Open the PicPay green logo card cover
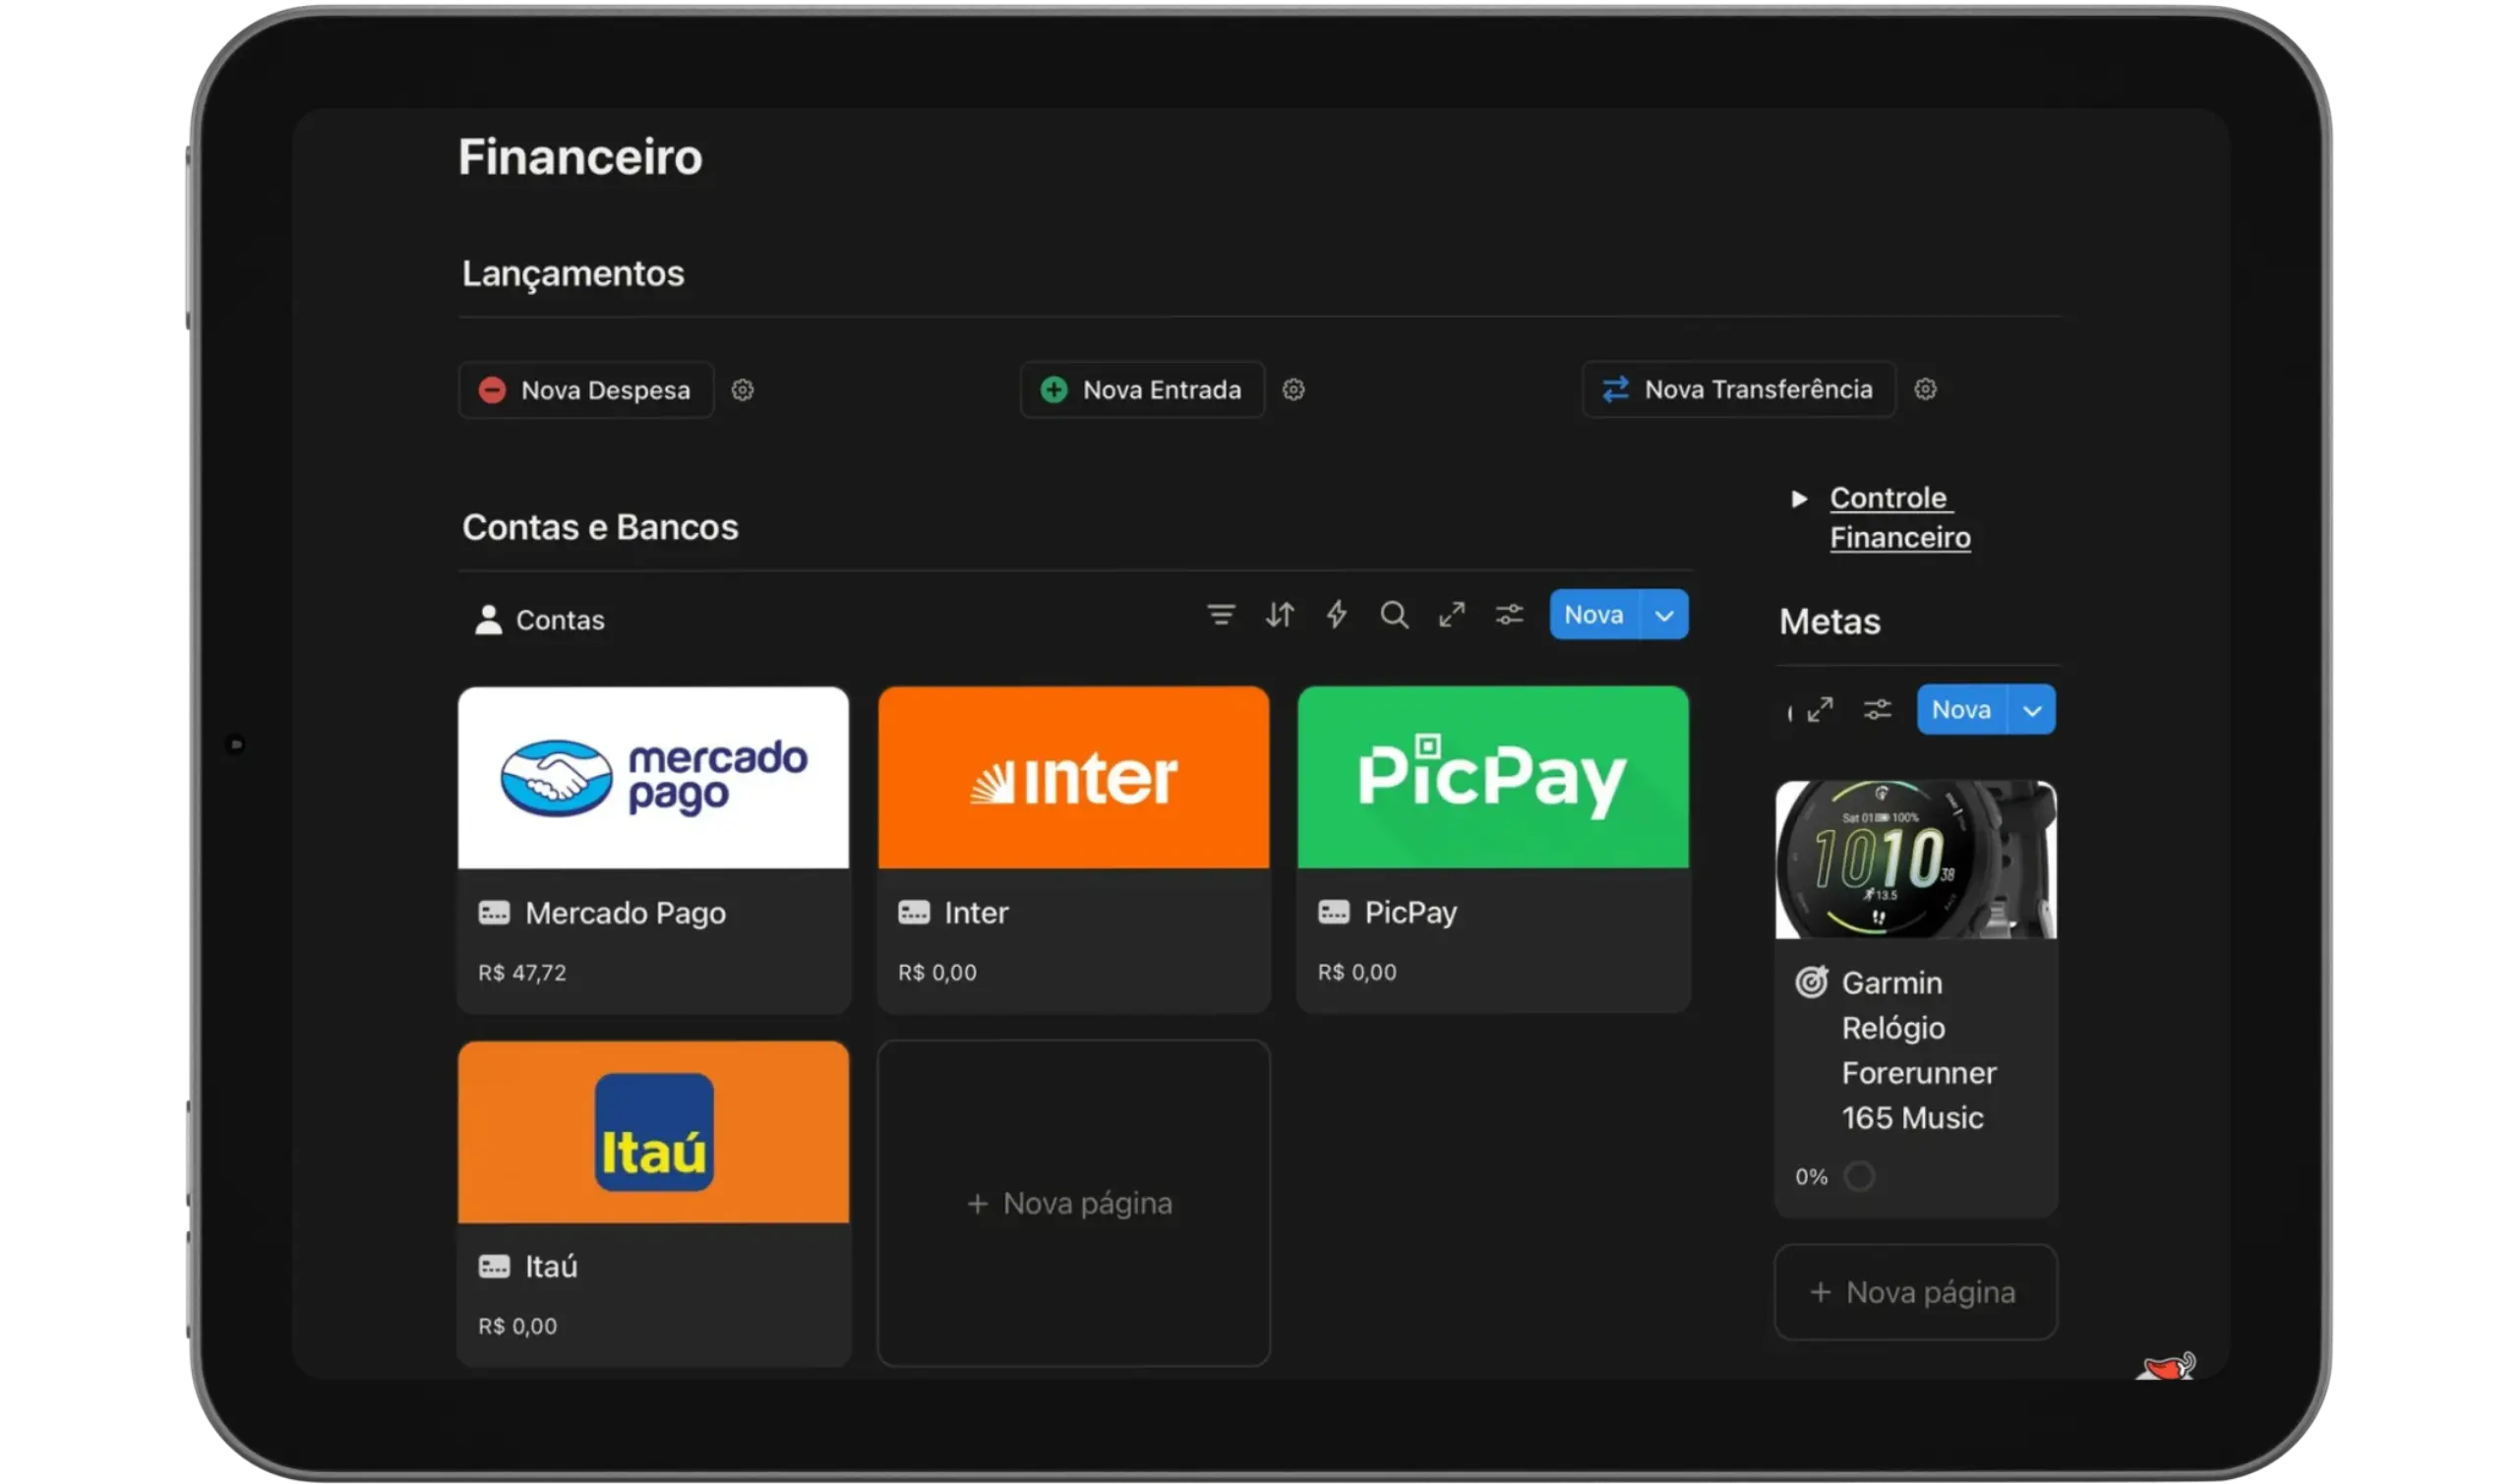The height and width of the screenshot is (1484, 2518). coord(1493,777)
